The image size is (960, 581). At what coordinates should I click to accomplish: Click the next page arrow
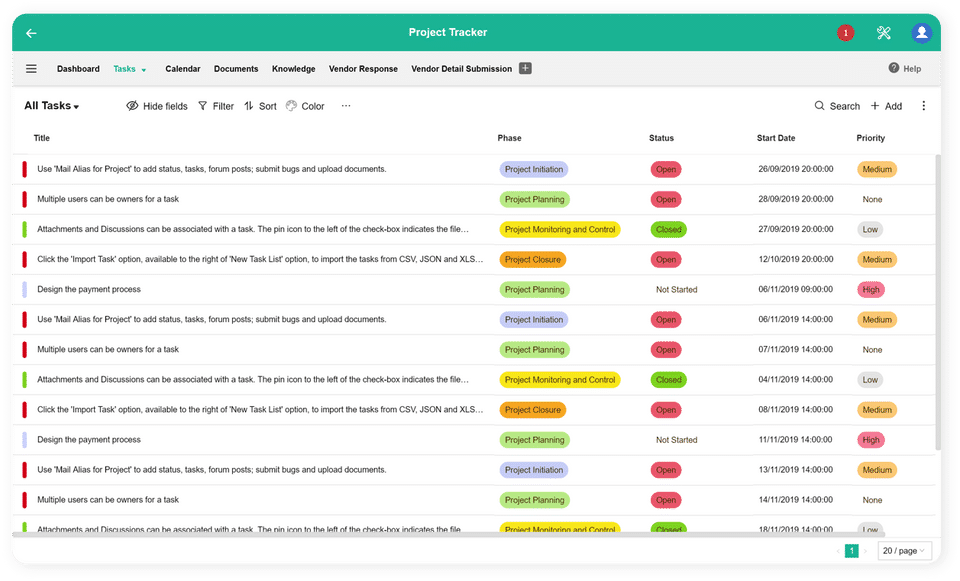point(865,550)
